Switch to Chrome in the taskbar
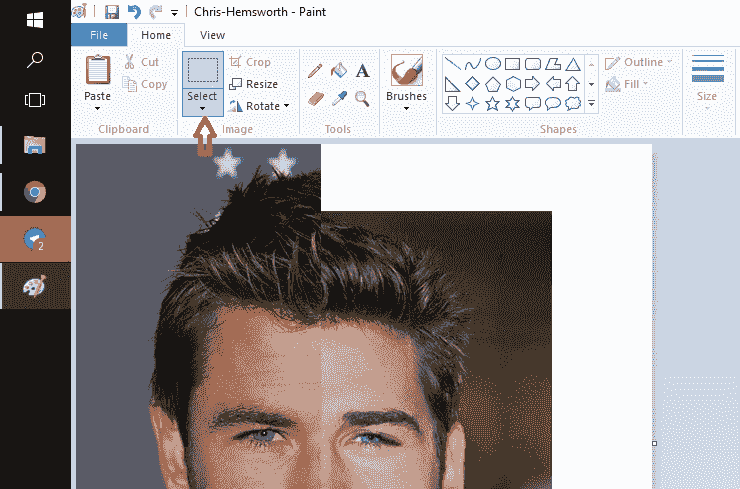The image size is (740, 489). click(35, 192)
